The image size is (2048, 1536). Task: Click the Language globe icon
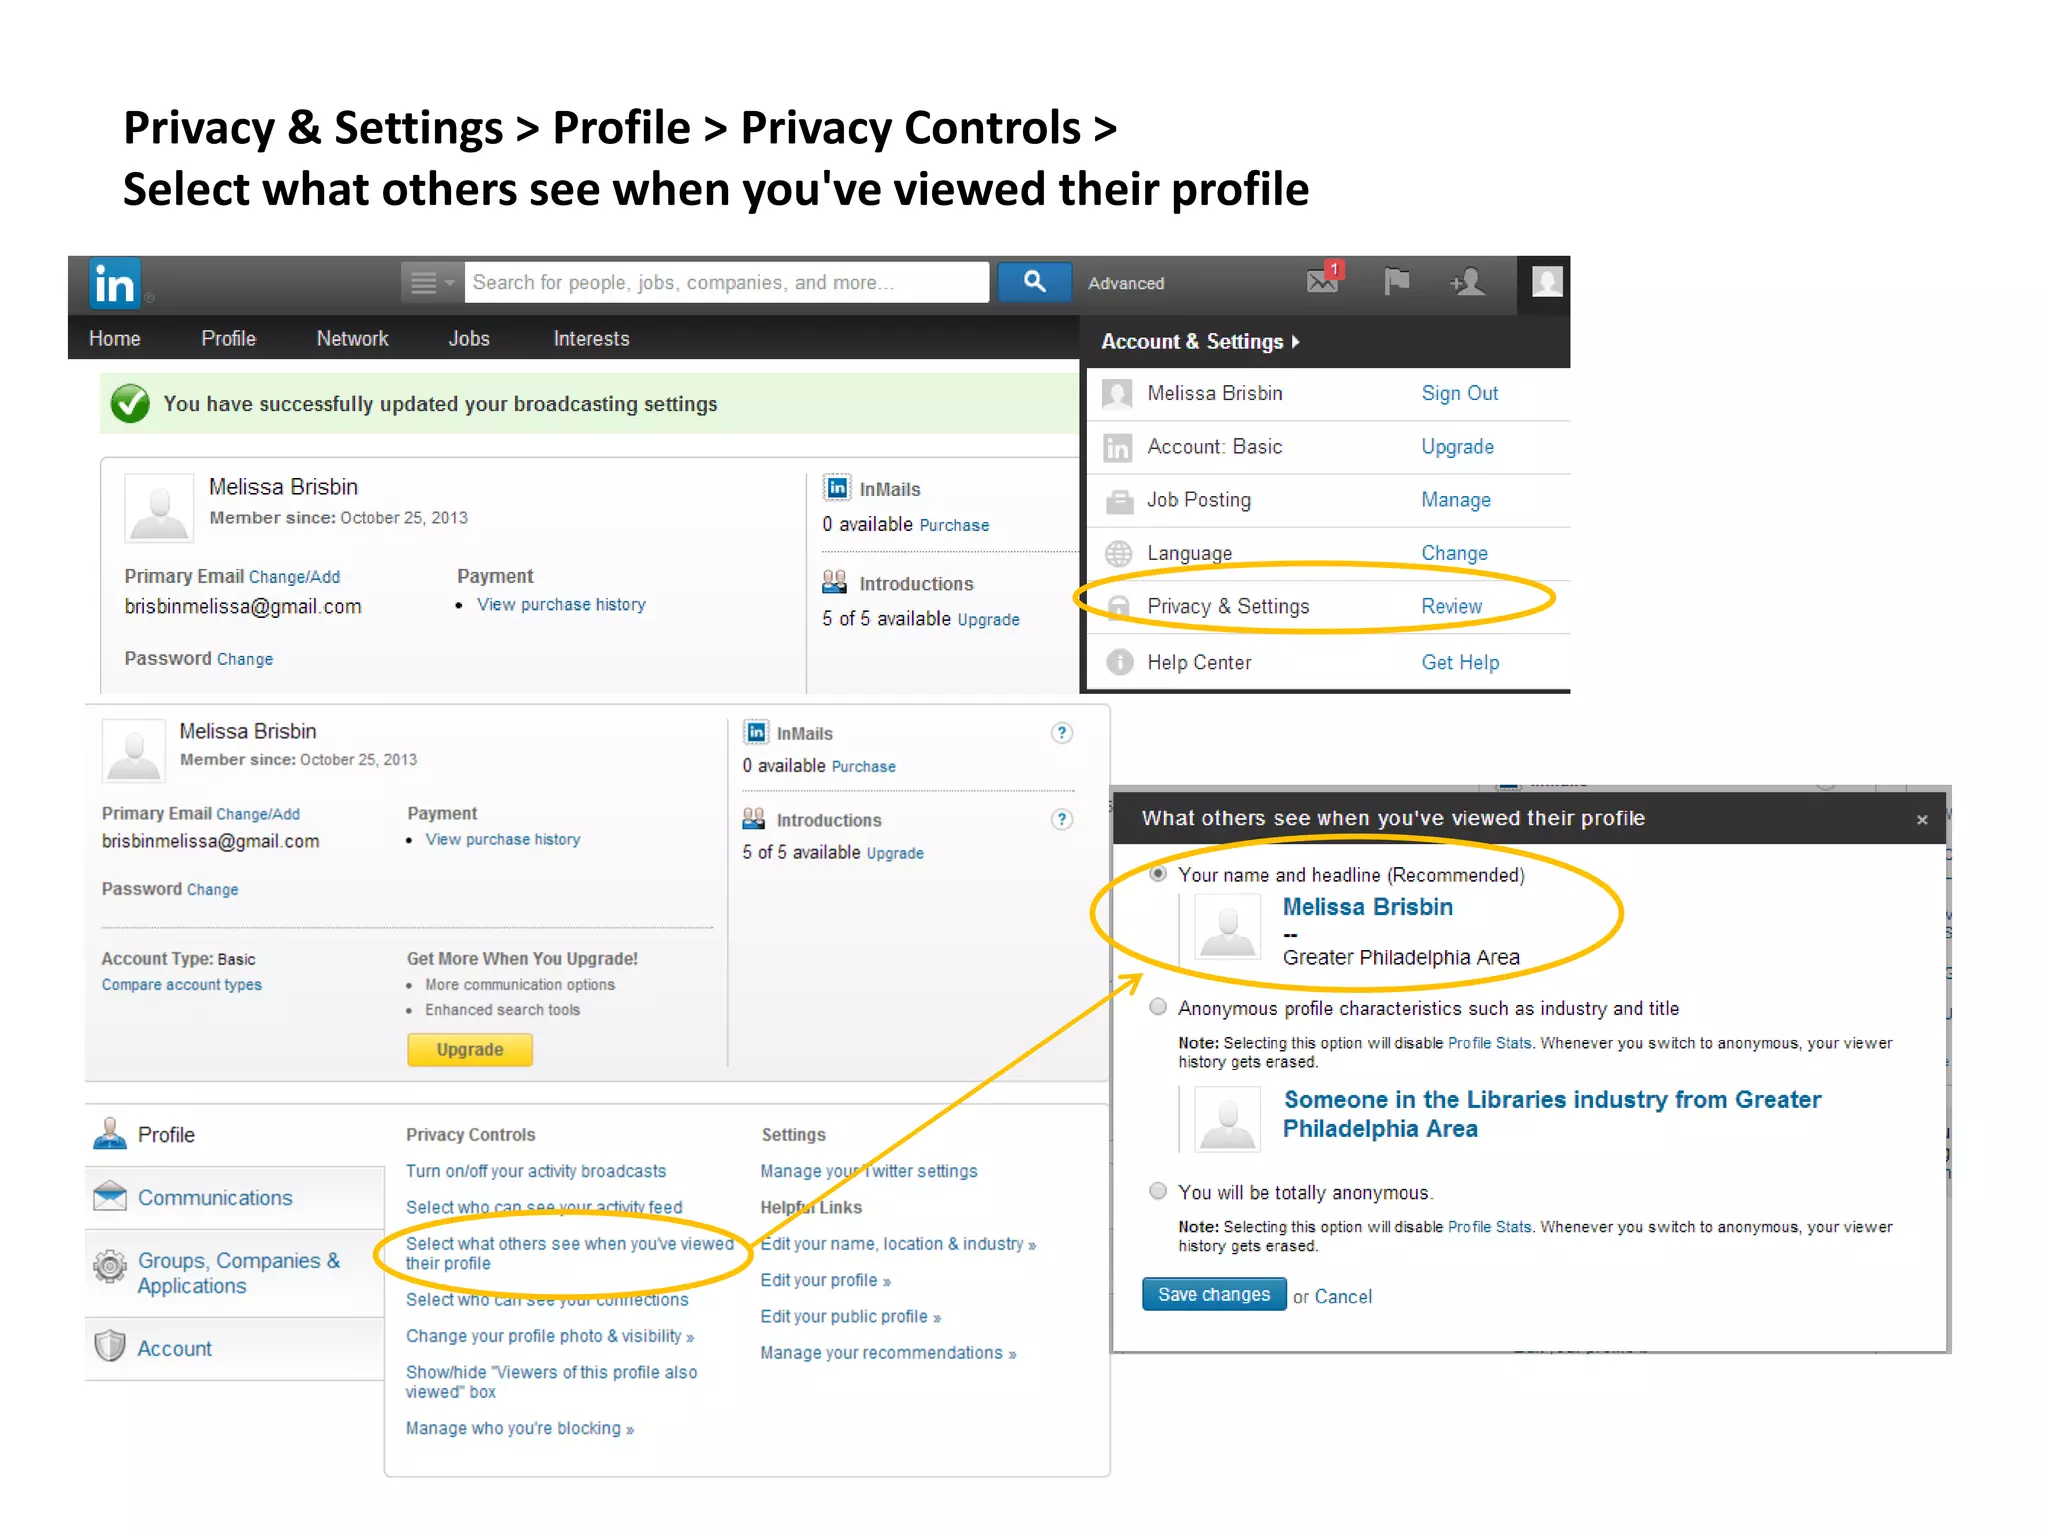tap(1118, 553)
